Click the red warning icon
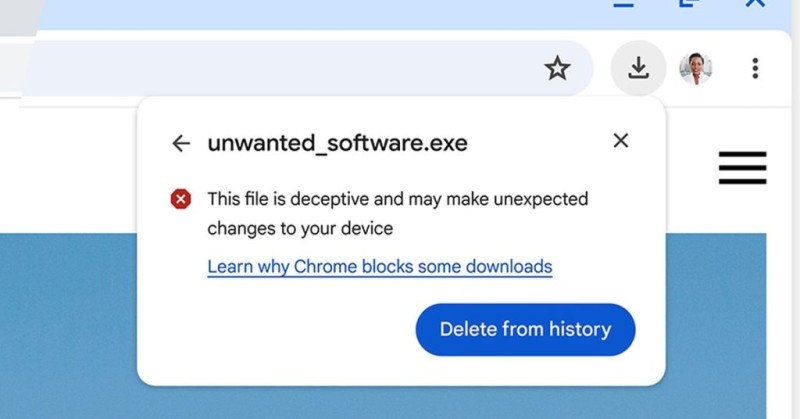Image resolution: width=800 pixels, height=419 pixels. (x=180, y=199)
